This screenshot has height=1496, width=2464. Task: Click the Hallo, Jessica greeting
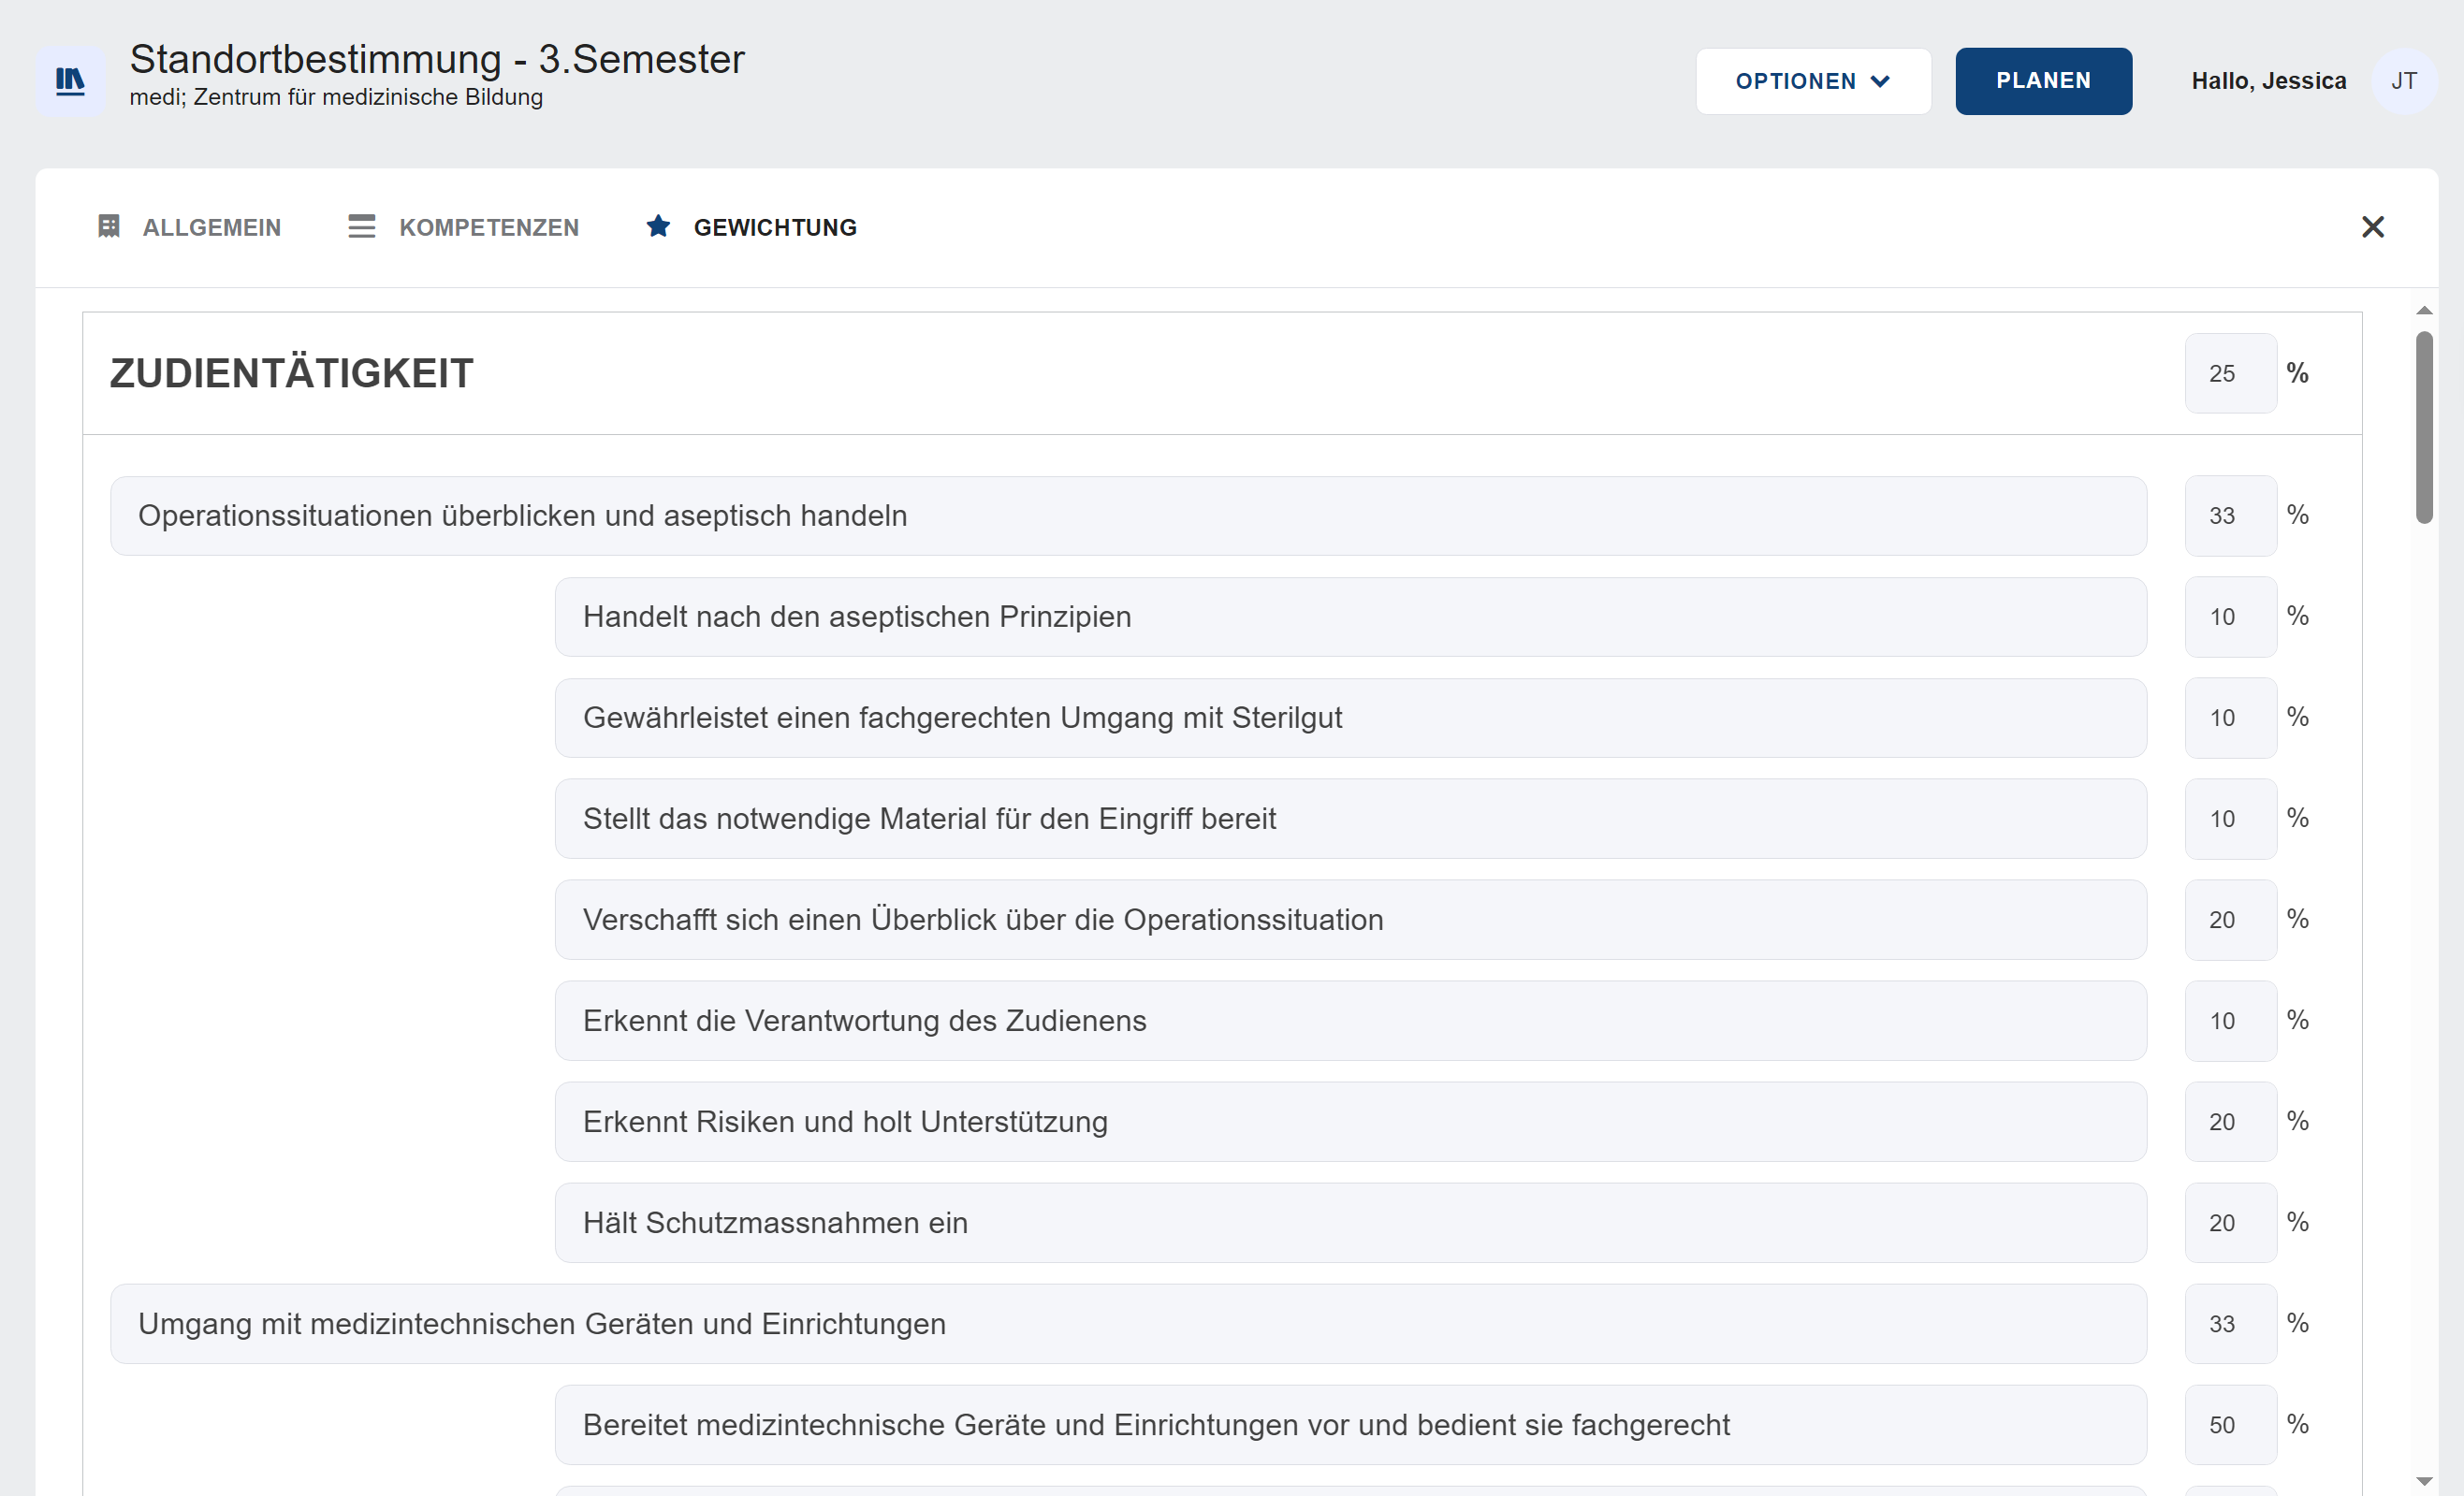point(2268,81)
